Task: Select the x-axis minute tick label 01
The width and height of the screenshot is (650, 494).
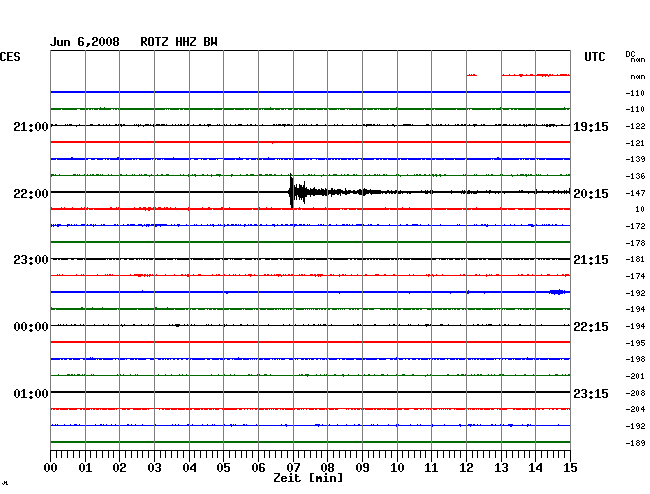Action: 85,468
